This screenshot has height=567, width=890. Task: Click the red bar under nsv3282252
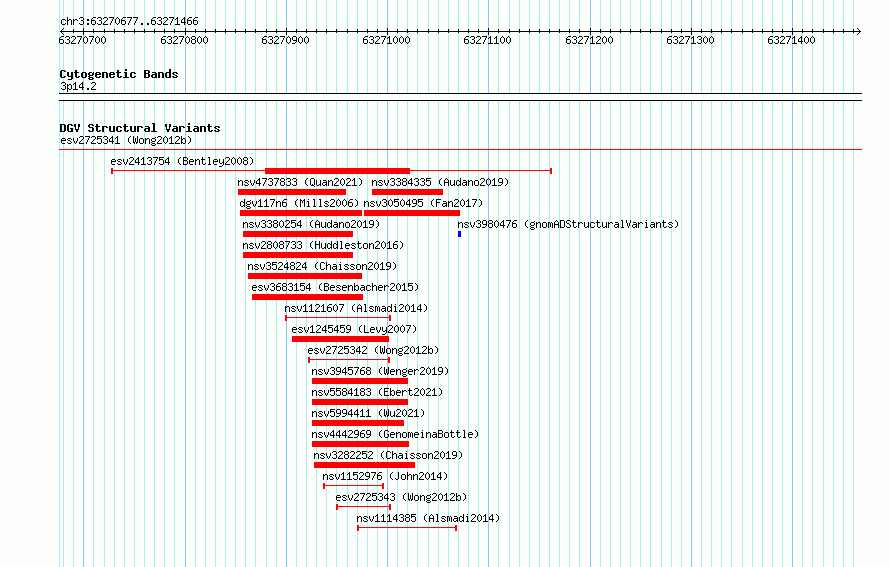(x=364, y=465)
